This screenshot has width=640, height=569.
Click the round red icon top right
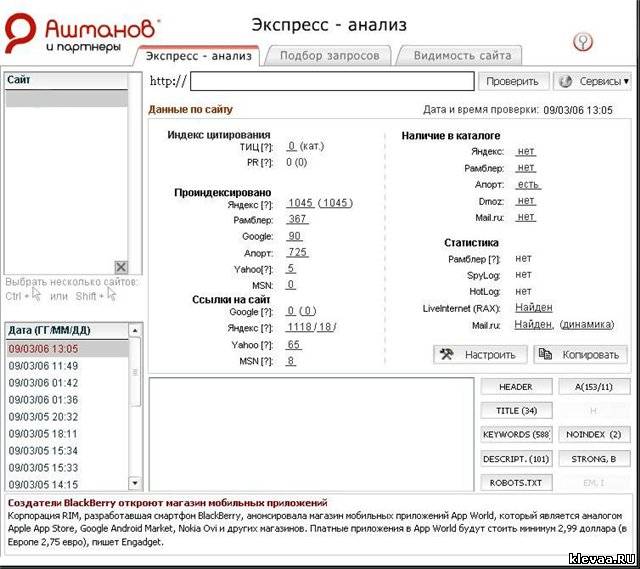click(x=583, y=41)
